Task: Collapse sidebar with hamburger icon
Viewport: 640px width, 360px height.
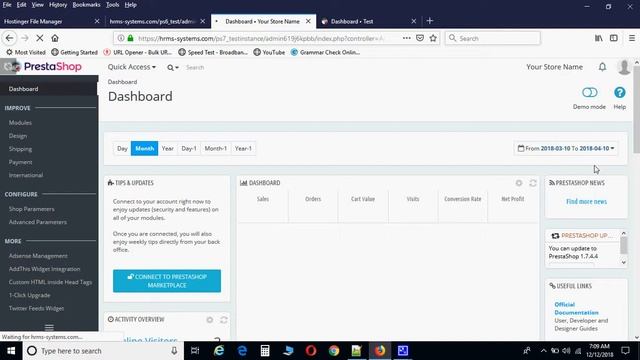Action: (49, 327)
